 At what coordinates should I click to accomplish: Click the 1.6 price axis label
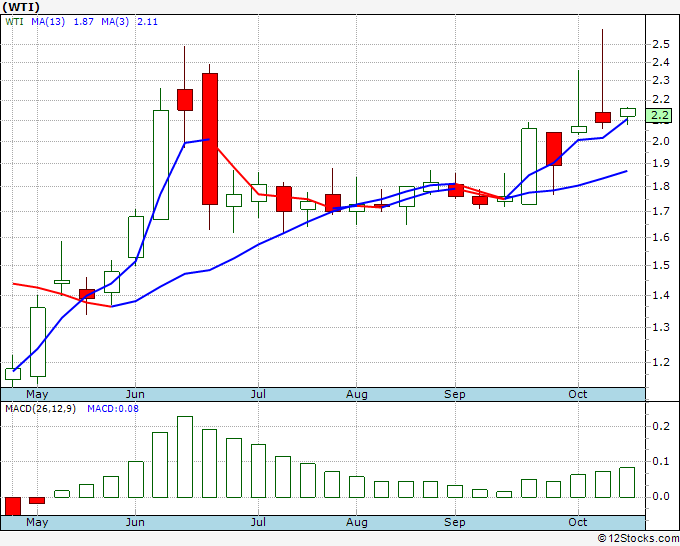click(661, 238)
